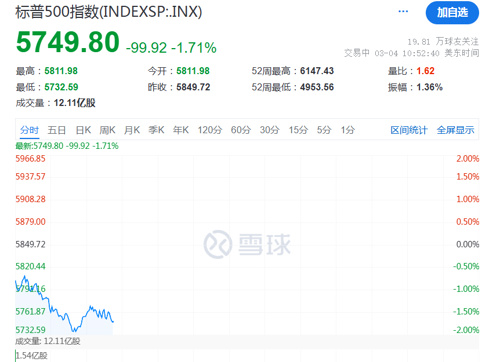Screen dimensions: 500x362
Task: Switch to the 周K weekly chart
Action: point(107,130)
